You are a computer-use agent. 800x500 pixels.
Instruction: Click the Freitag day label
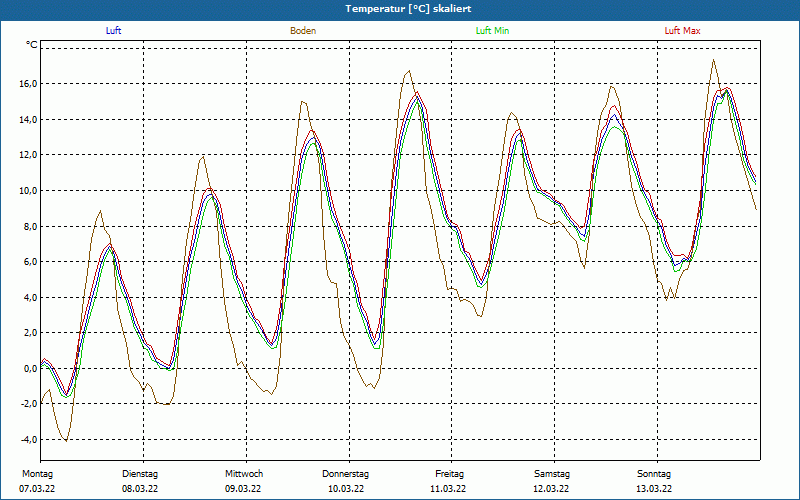coord(449,474)
